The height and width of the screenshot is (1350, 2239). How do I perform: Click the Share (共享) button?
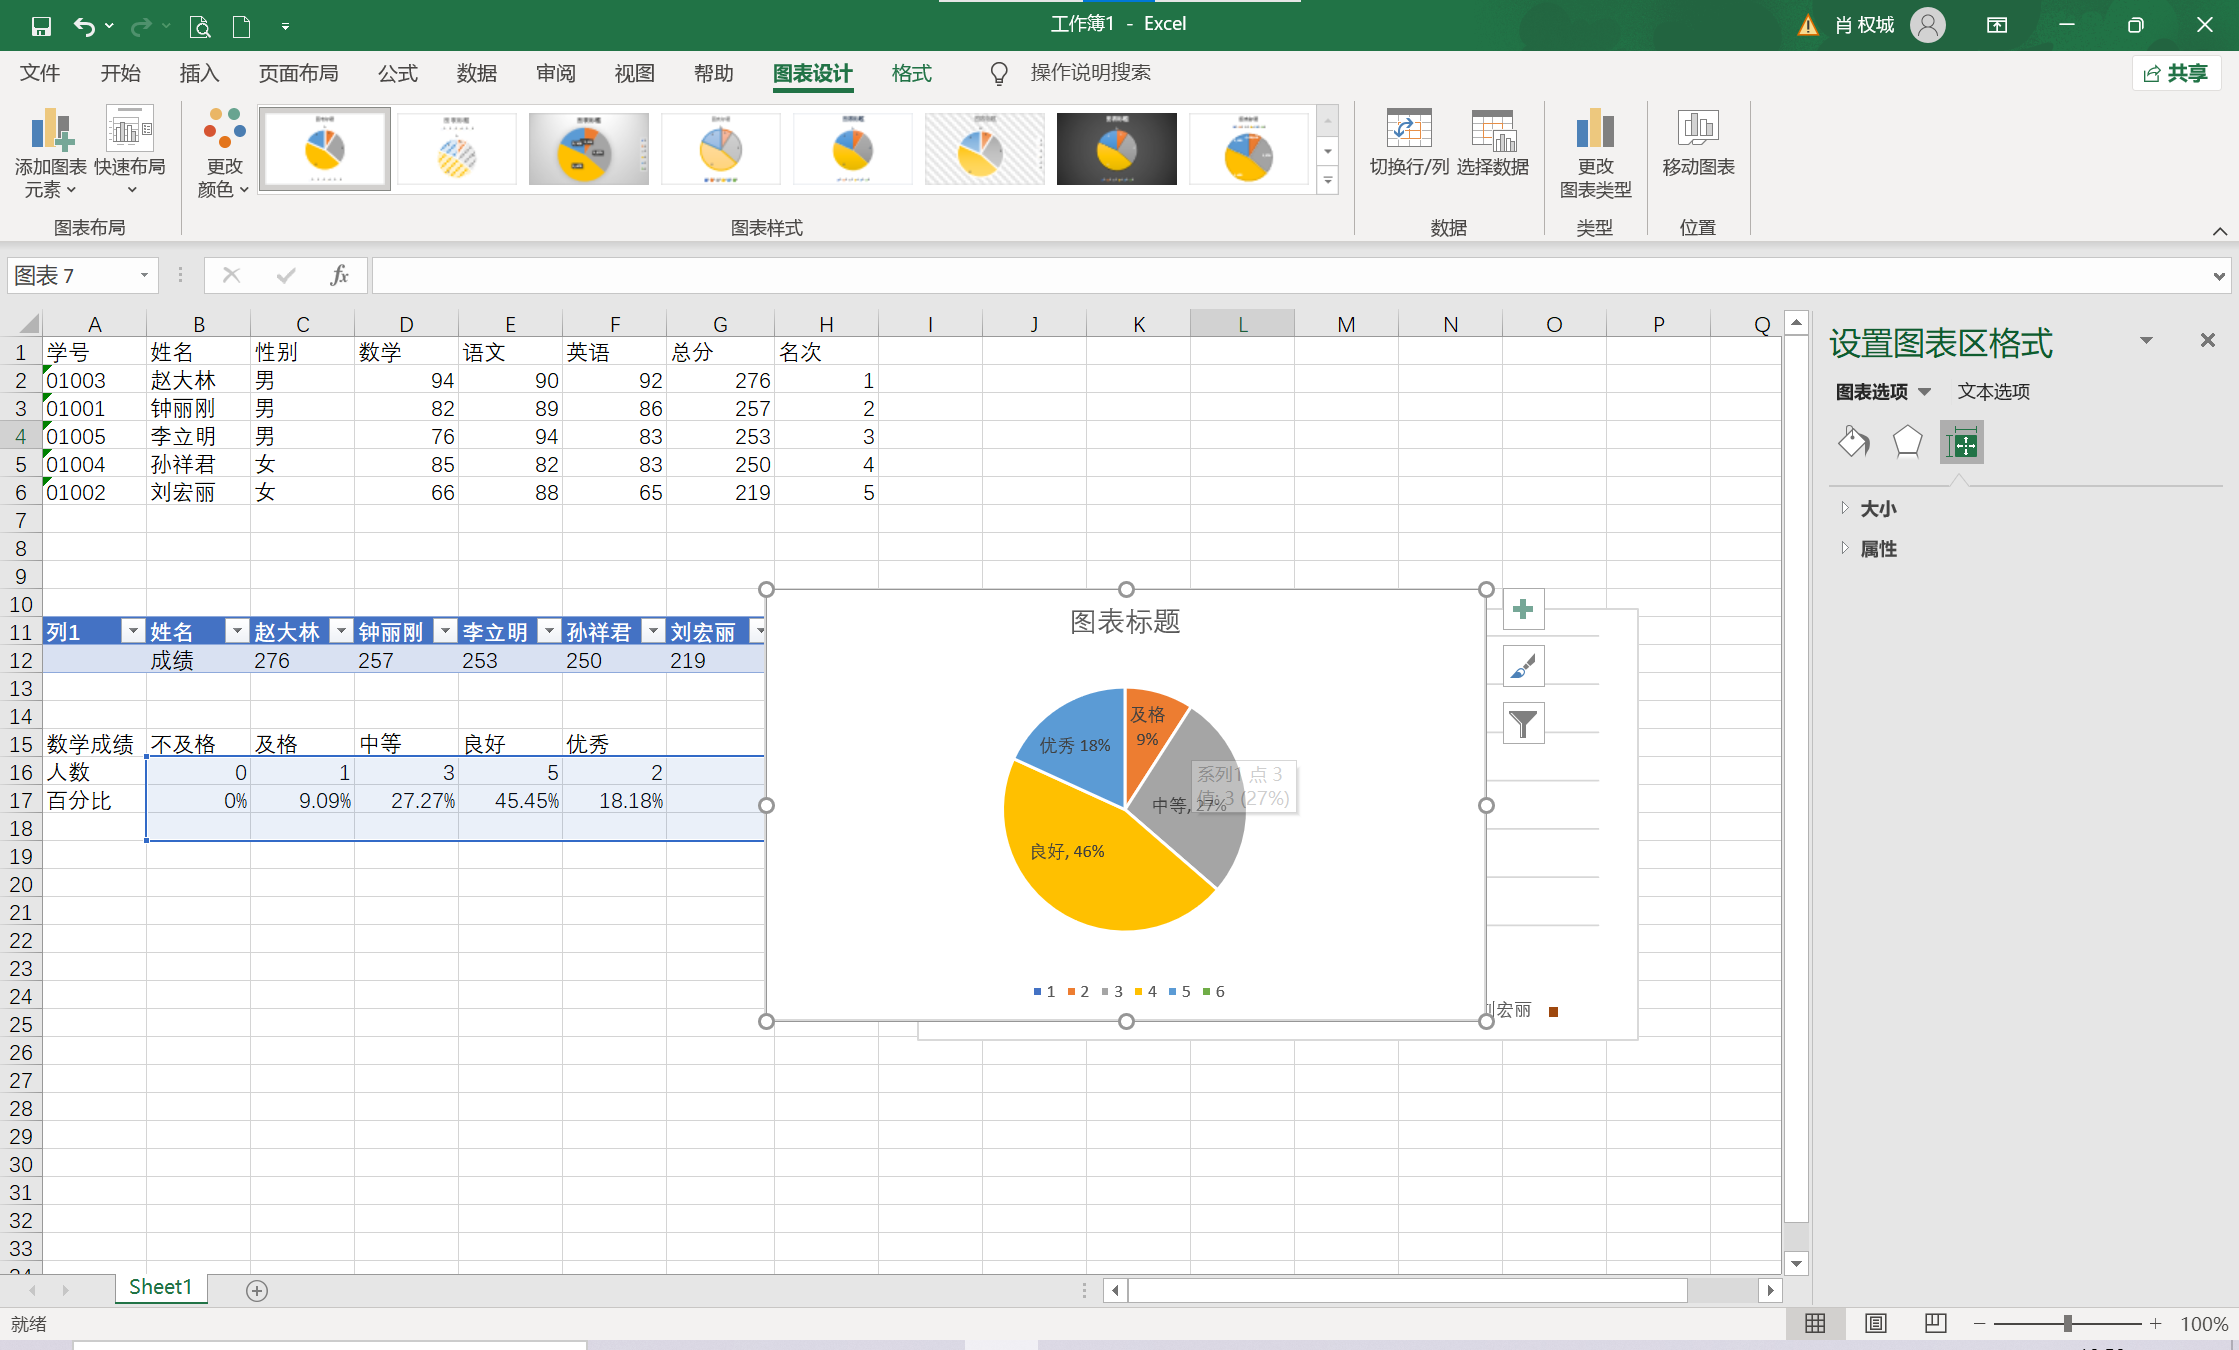[2176, 73]
